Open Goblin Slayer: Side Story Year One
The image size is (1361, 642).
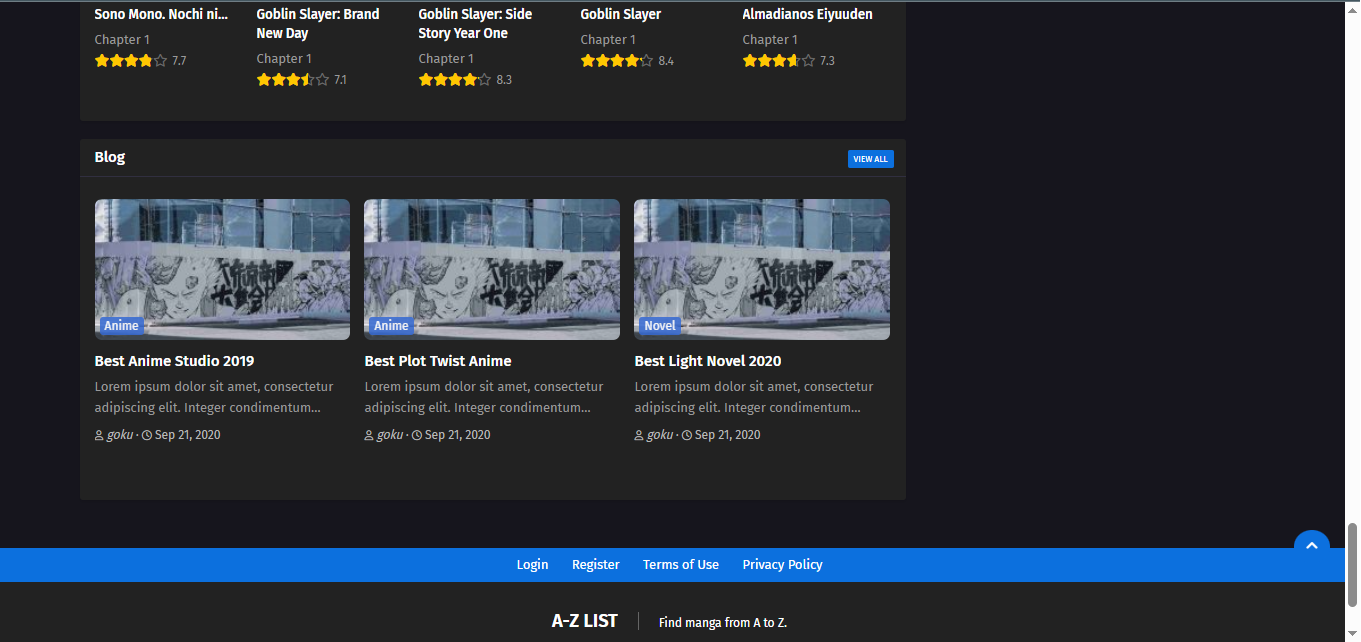[475, 24]
